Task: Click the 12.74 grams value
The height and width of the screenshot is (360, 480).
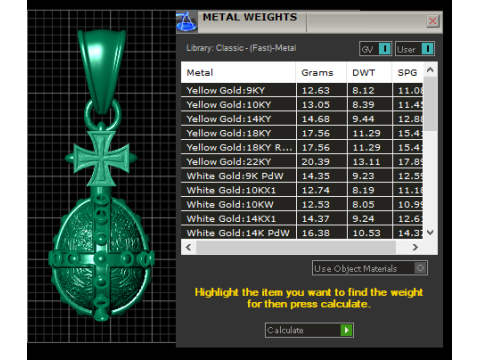Action: tap(316, 190)
